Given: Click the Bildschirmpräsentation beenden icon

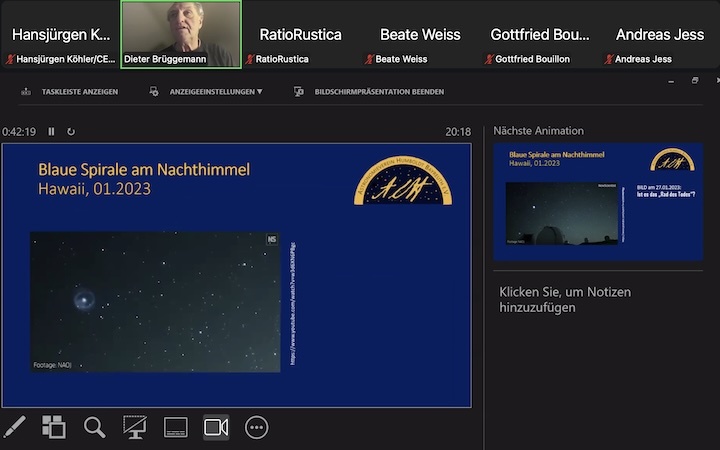Looking at the screenshot, I should click(x=299, y=92).
